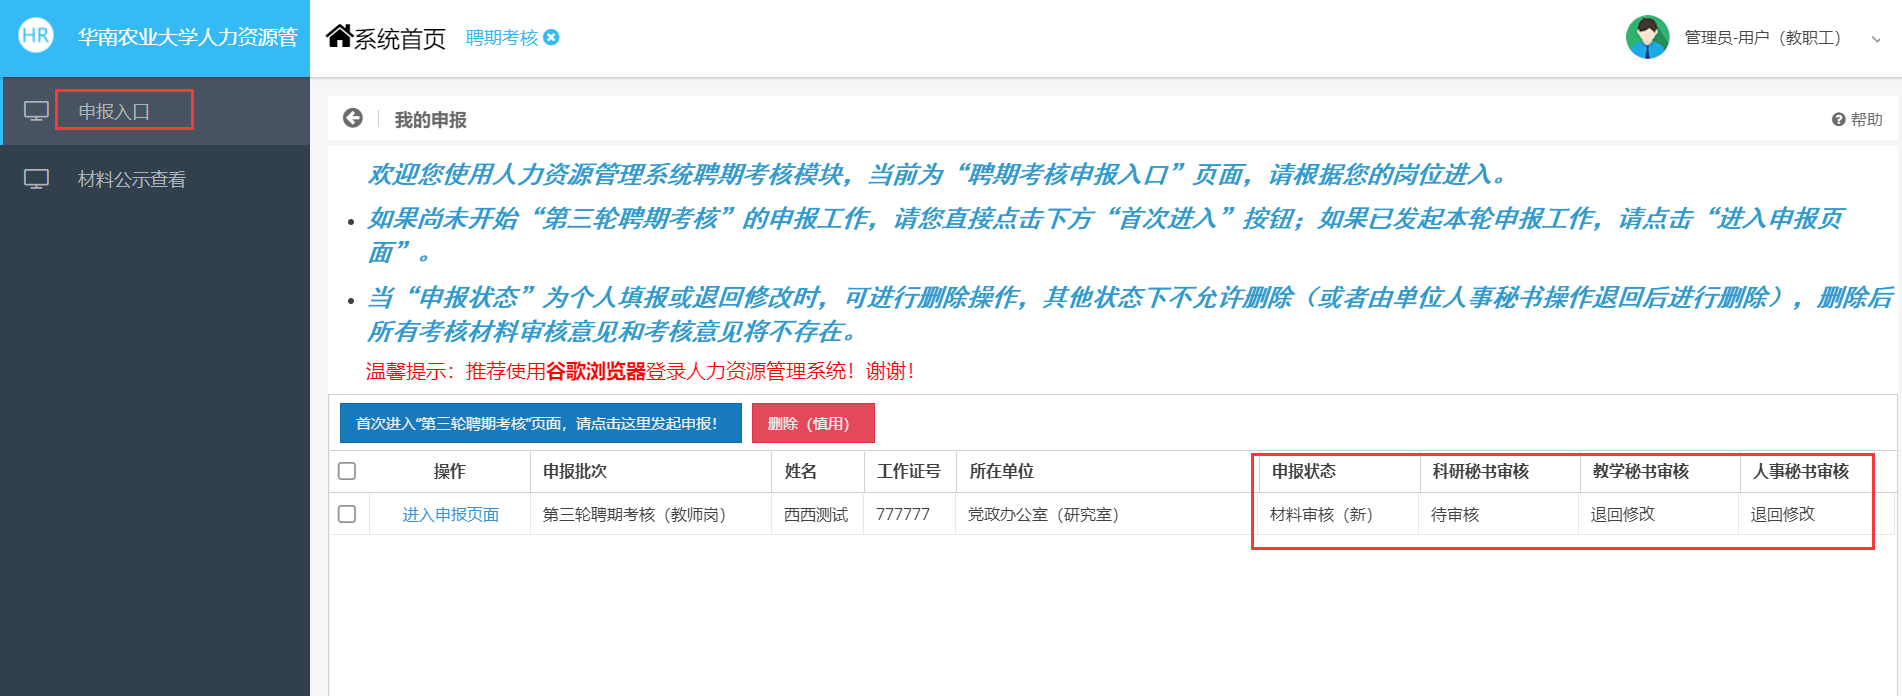1902x696 pixels.
Task: Click the monitor icon beside 申报入口
Action: point(36,111)
